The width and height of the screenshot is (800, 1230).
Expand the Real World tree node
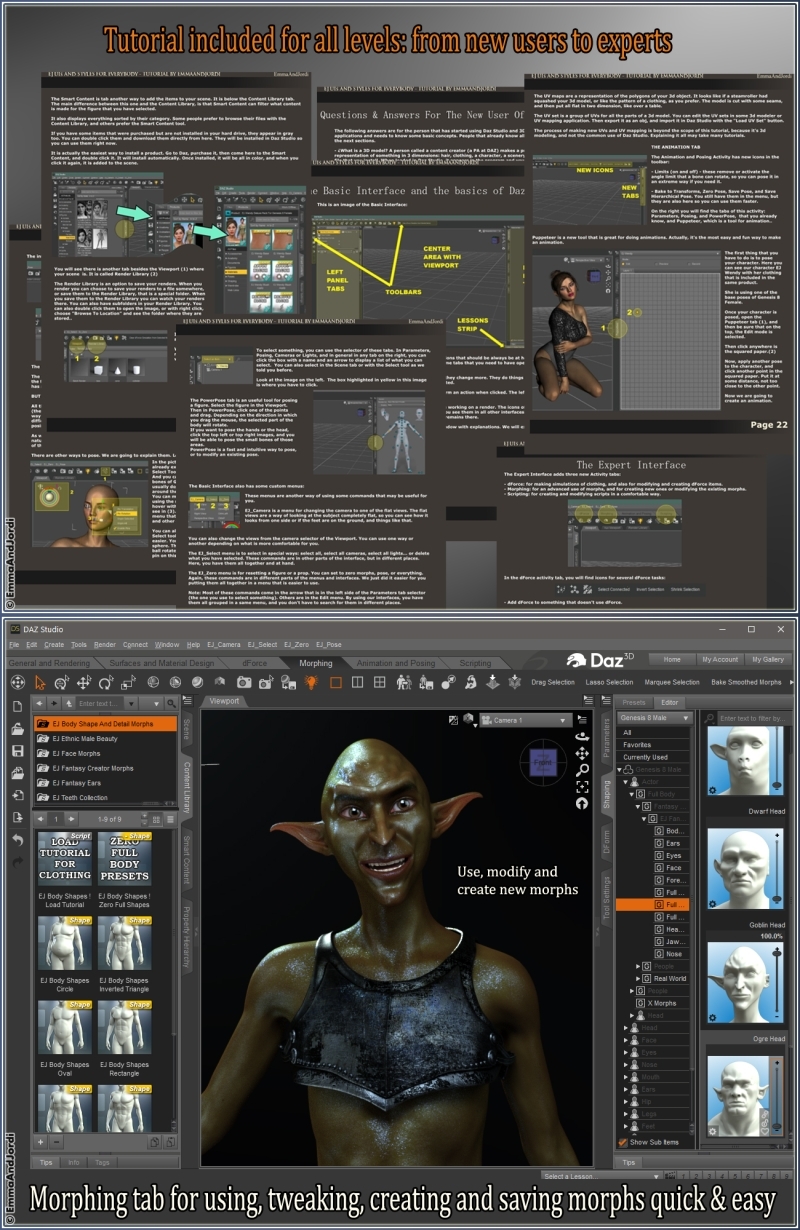coord(638,979)
